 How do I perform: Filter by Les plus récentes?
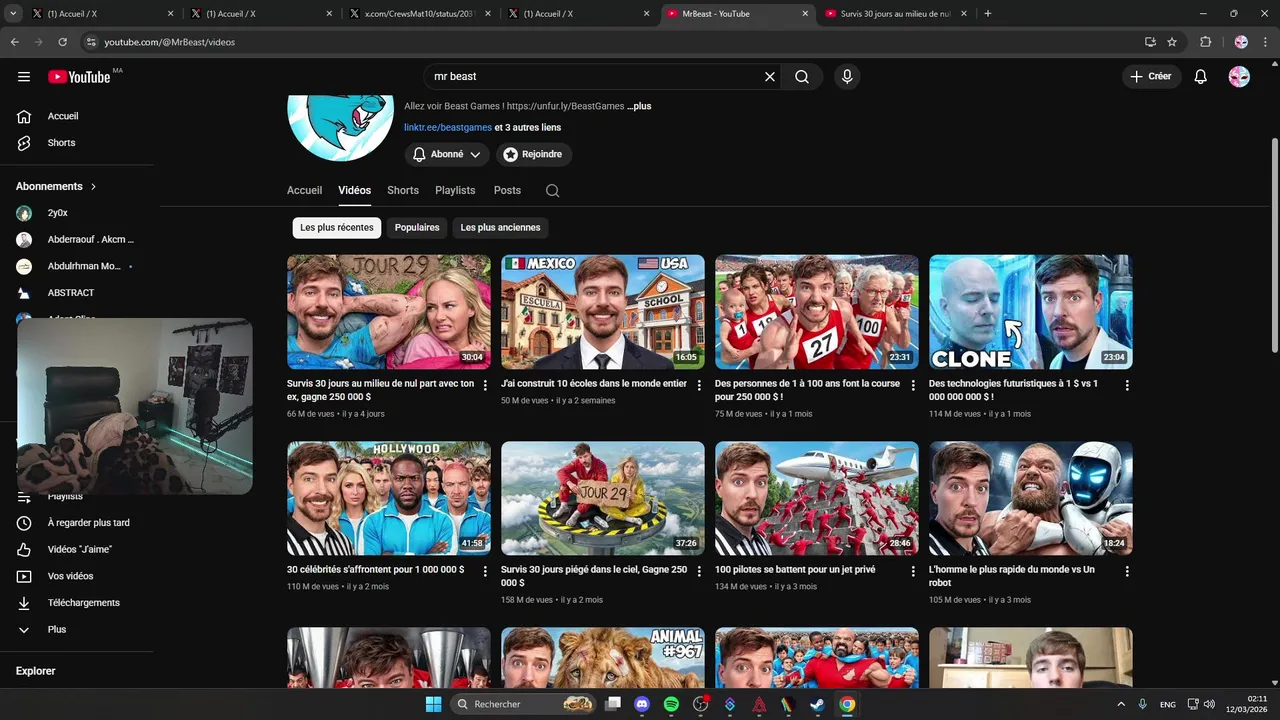coord(337,228)
